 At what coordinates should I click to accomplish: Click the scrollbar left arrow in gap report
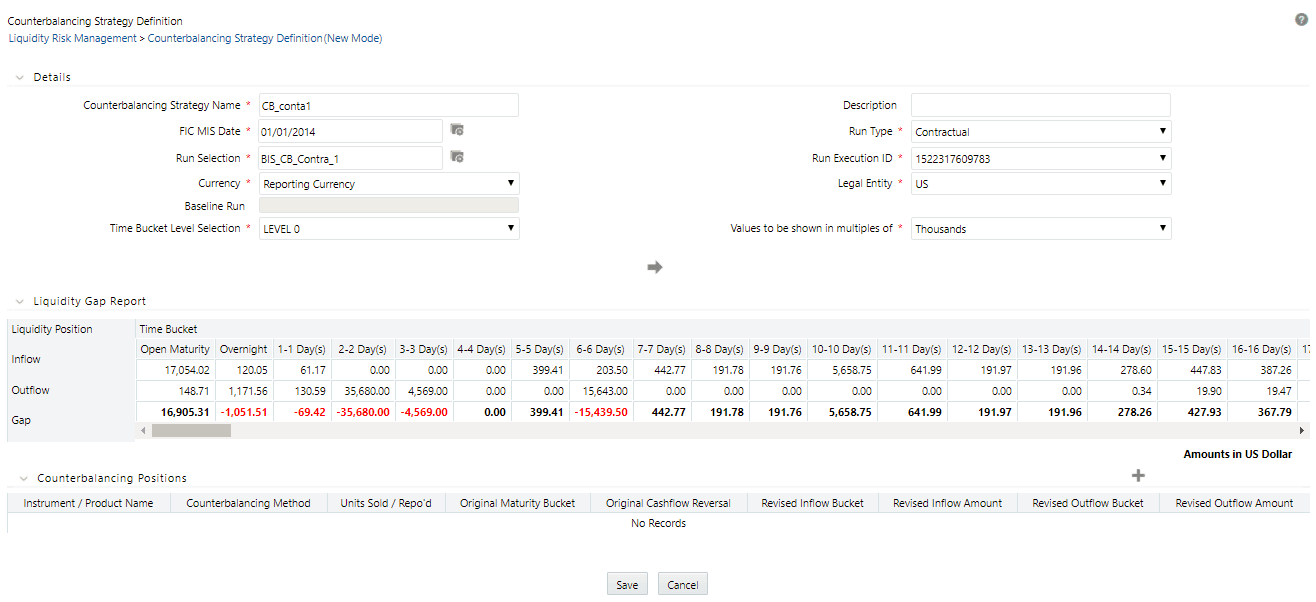click(x=142, y=430)
